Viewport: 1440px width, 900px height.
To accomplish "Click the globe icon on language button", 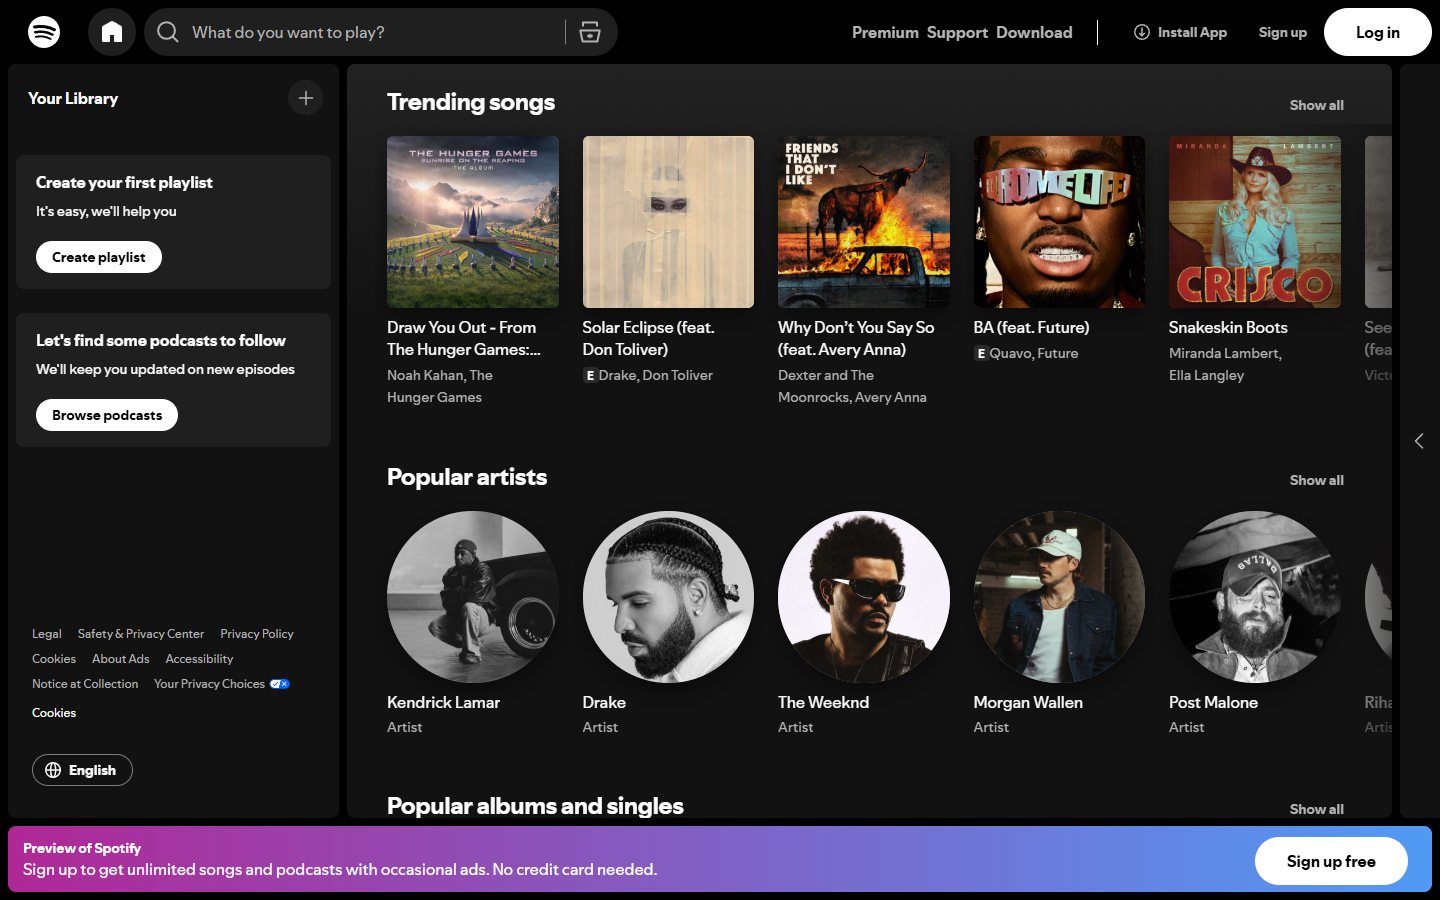I will 53,770.
